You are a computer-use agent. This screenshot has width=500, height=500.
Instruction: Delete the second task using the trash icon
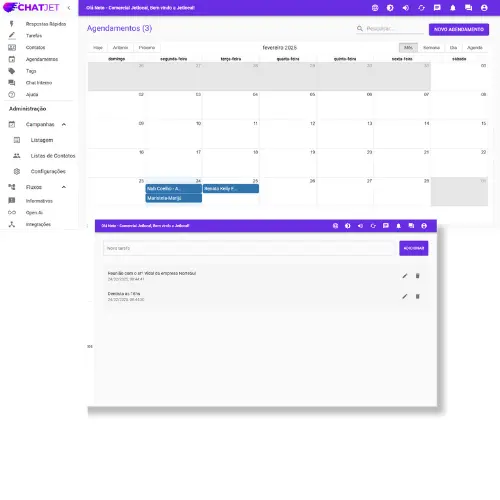point(417,296)
